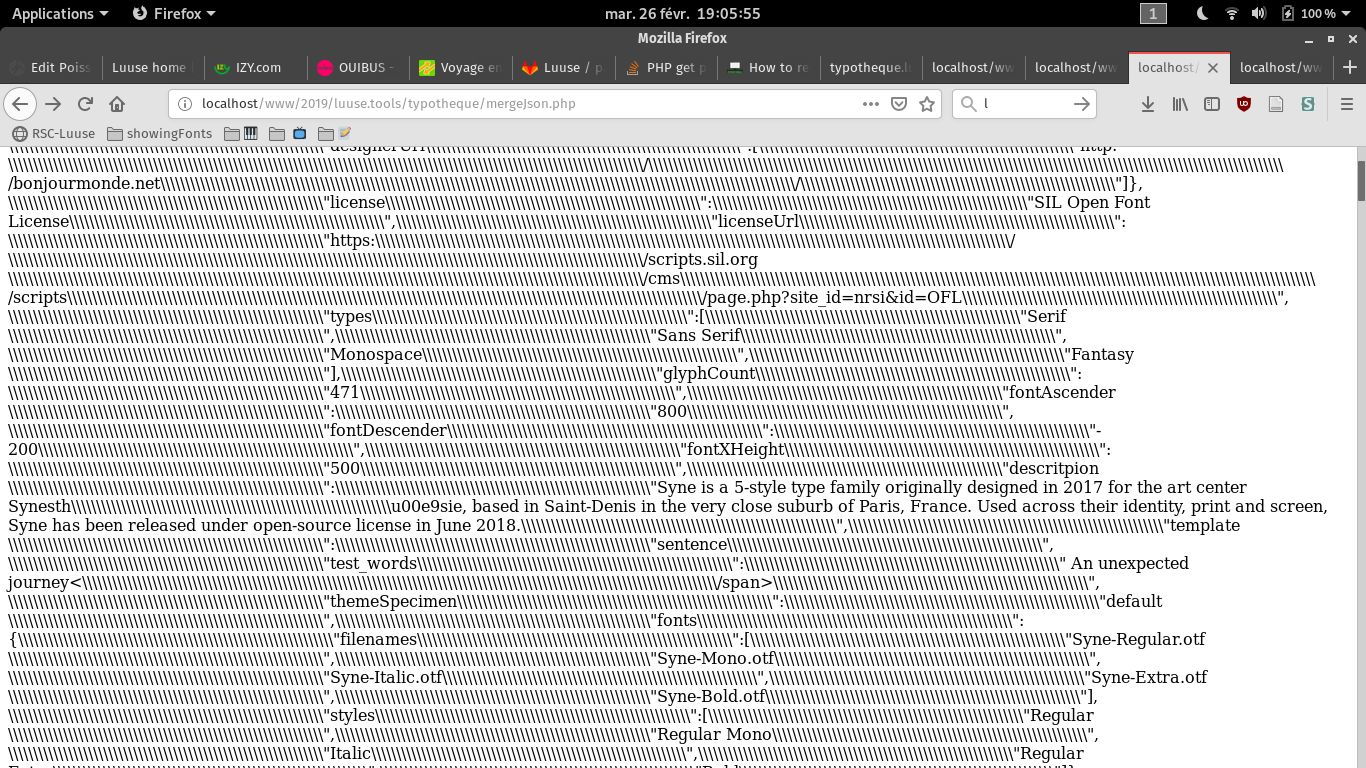Save page to Pocket
This screenshot has width=1366, height=768.
(x=899, y=104)
